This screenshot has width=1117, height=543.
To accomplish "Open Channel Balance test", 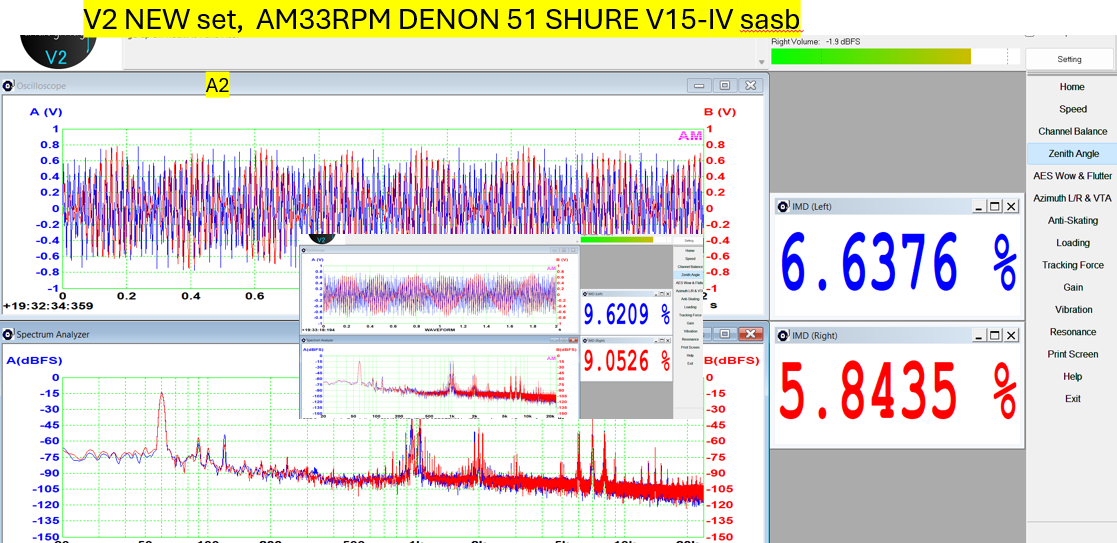I will point(1071,131).
